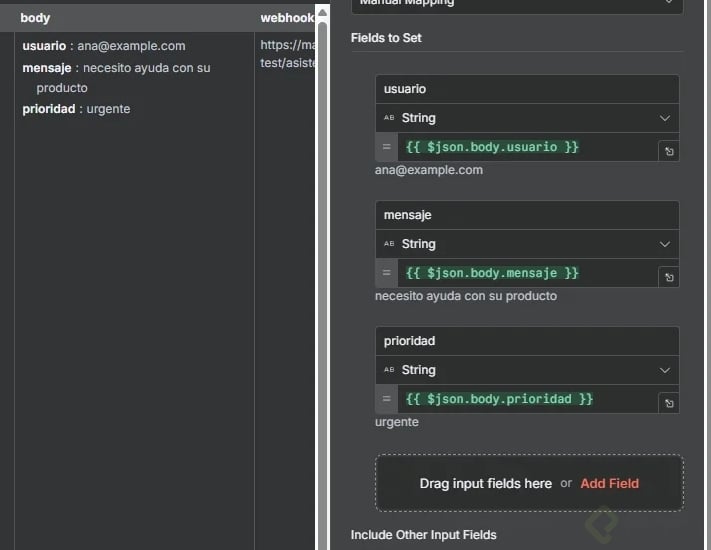This screenshot has width=711, height=550.
Task: Expand the String type dropdown for prioridad
Action: pos(665,370)
